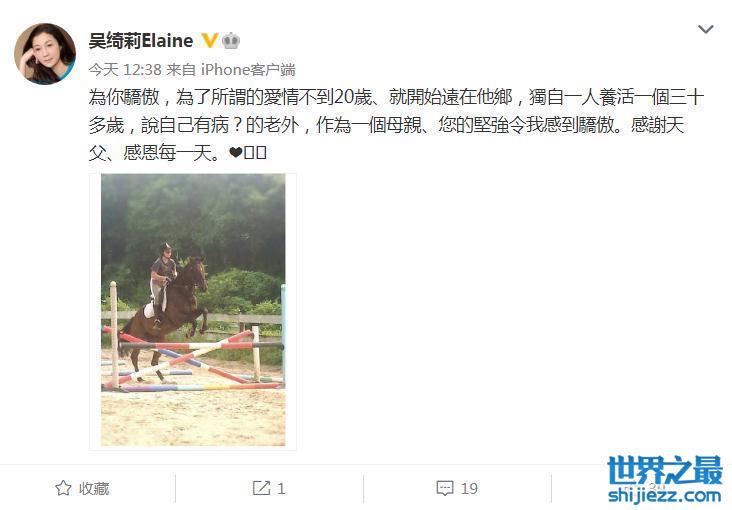Open comments via speech bubble icon
The height and width of the screenshot is (510, 732).
[x=445, y=489]
